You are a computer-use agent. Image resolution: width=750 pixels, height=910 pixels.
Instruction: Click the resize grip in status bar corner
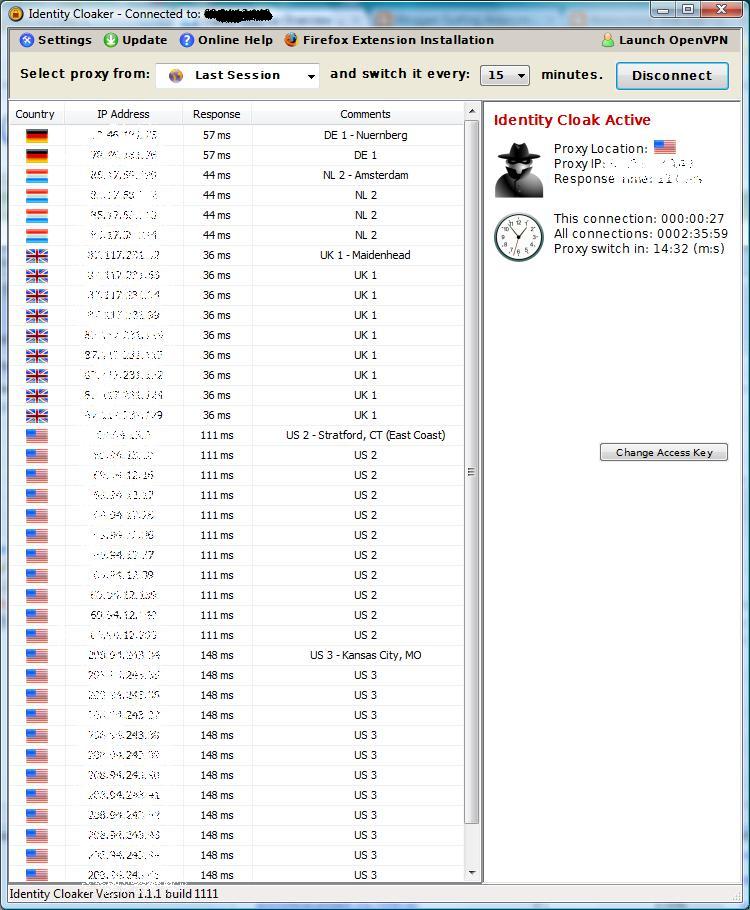coord(737,895)
